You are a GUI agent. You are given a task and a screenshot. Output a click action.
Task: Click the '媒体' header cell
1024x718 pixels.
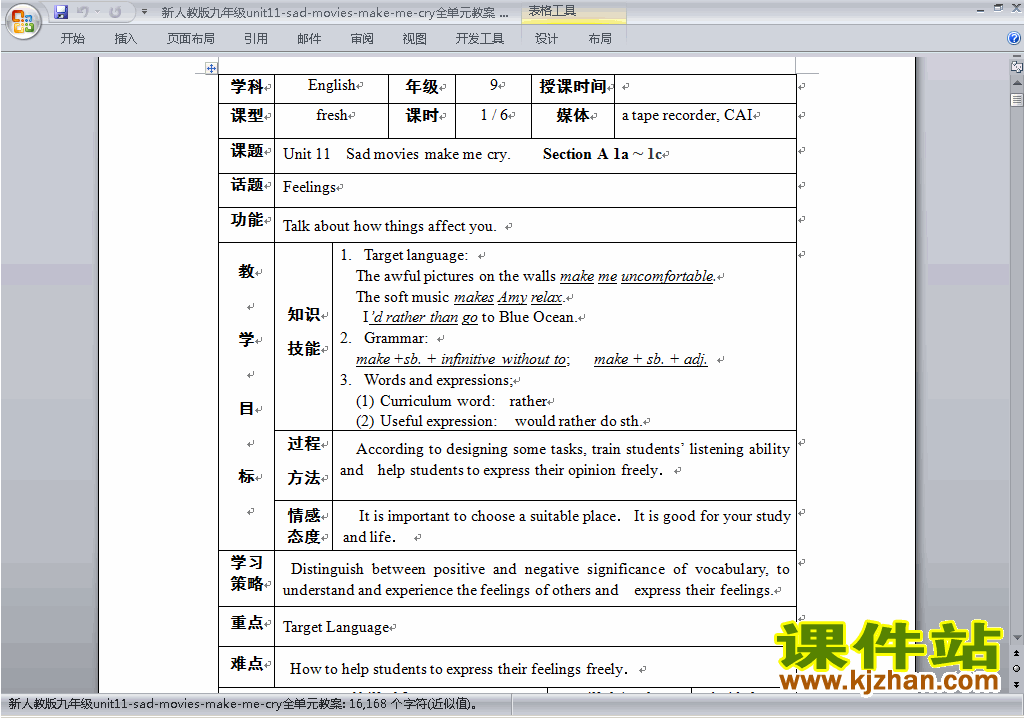(573, 120)
